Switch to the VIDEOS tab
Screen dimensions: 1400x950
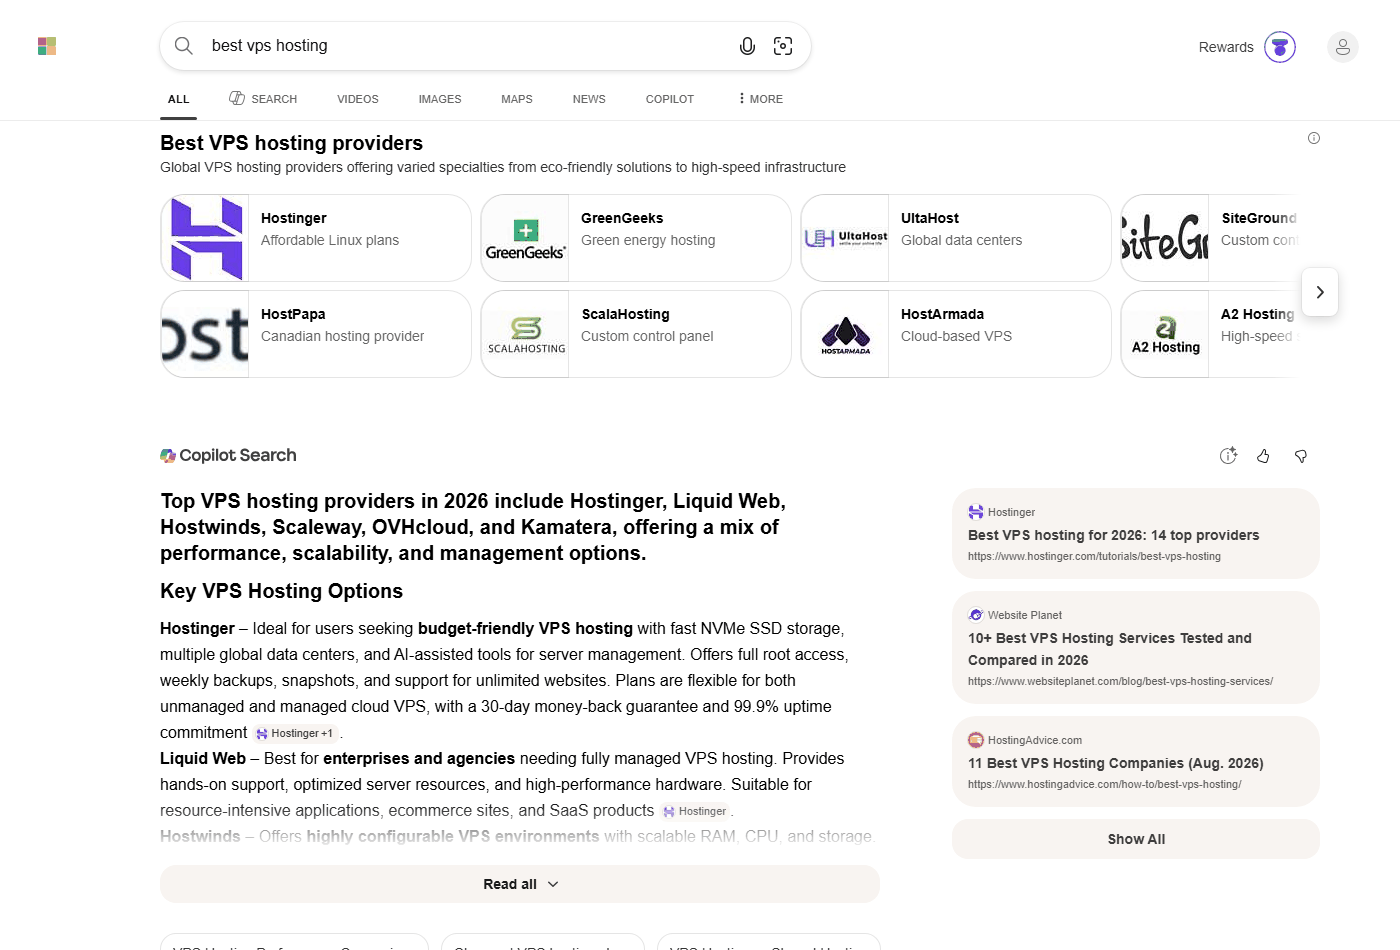(358, 99)
